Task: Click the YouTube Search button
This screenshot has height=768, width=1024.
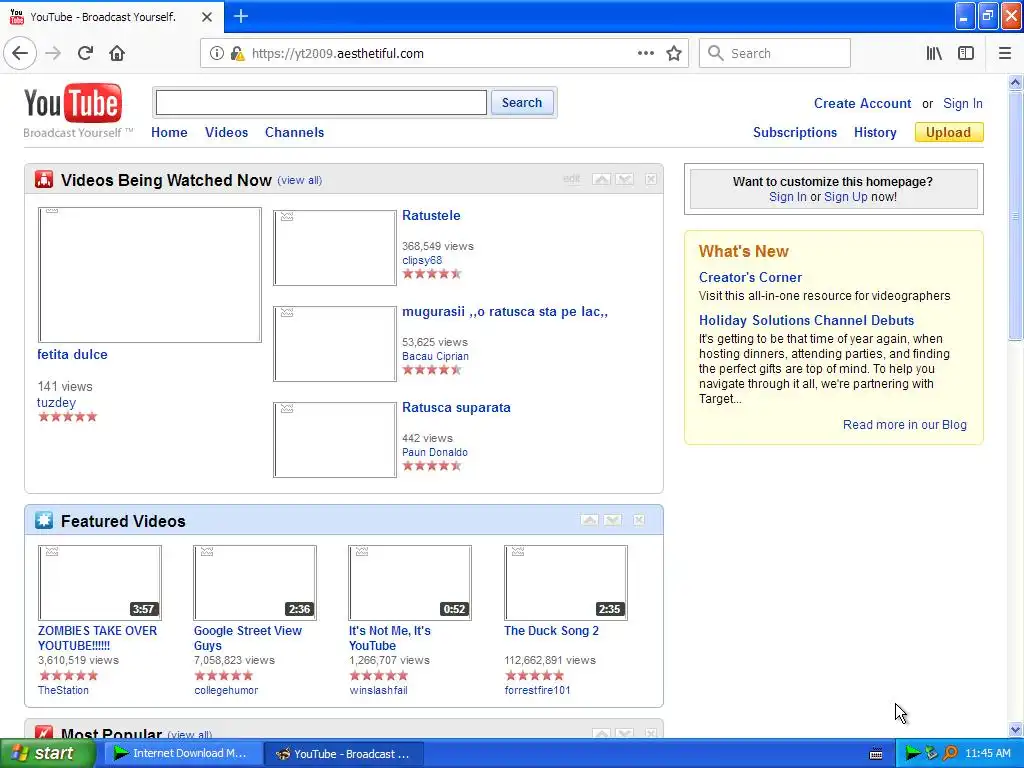Action: tap(522, 103)
